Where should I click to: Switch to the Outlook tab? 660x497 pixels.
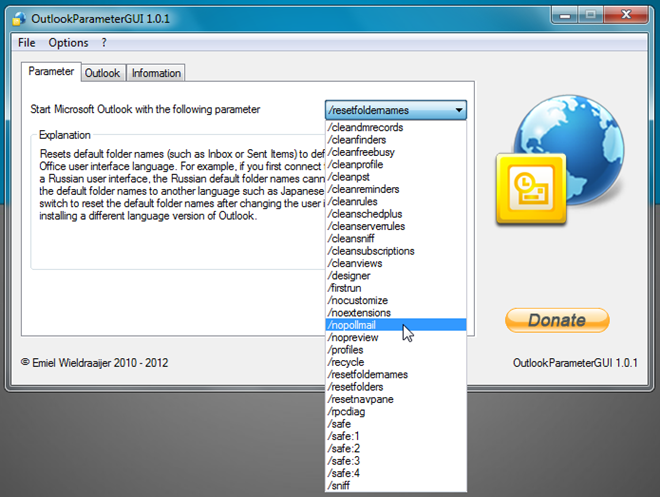[x=102, y=73]
